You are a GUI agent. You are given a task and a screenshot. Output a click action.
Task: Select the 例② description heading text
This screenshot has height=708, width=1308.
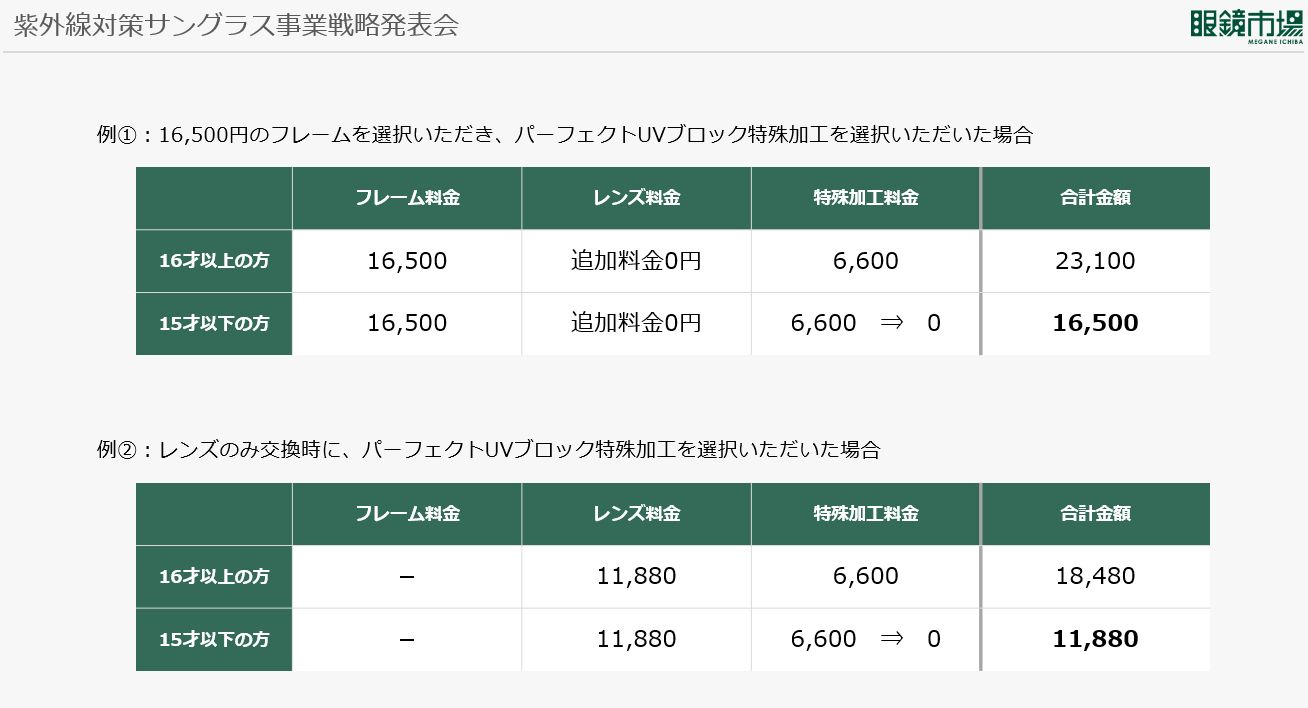(488, 450)
